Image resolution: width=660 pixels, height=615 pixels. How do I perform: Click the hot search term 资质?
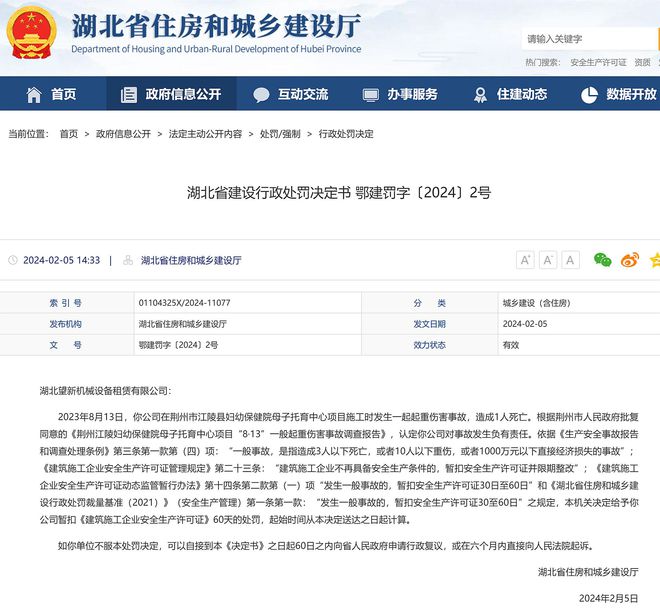[x=642, y=63]
